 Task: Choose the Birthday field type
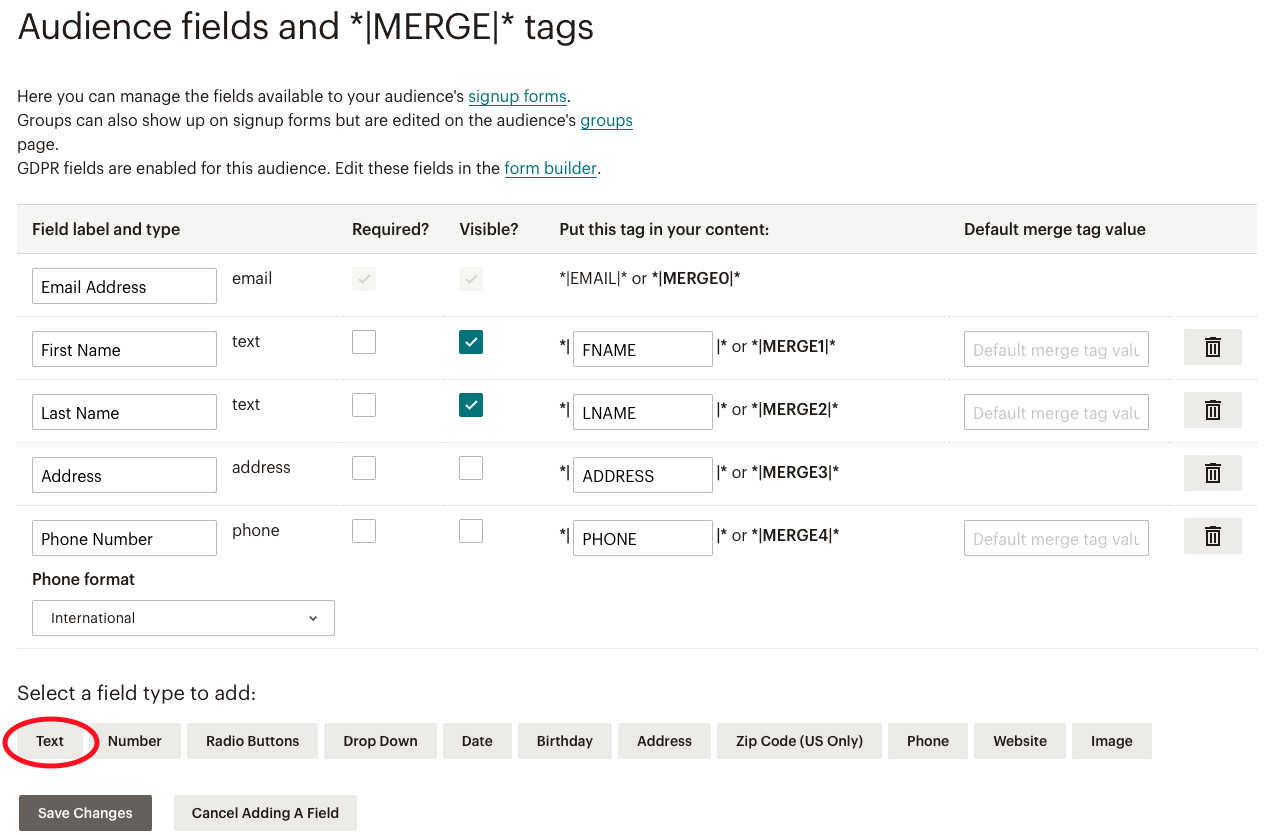click(564, 741)
